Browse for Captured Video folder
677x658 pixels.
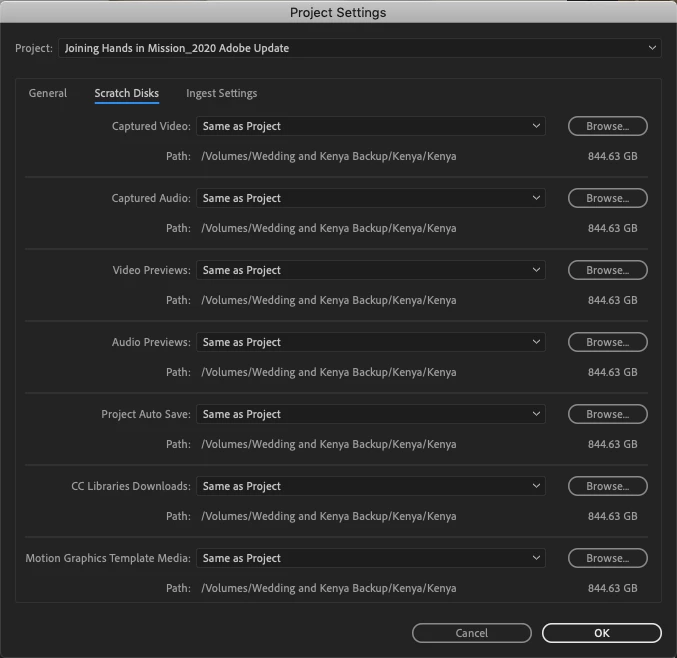pos(607,126)
